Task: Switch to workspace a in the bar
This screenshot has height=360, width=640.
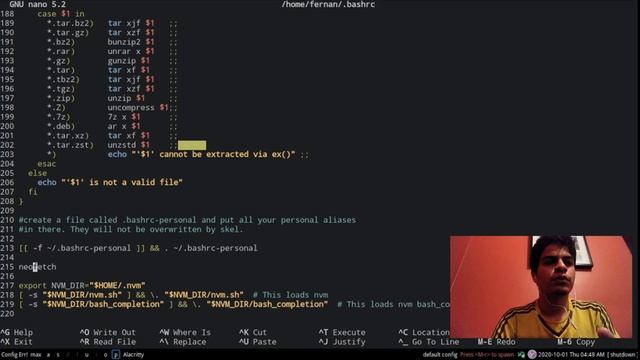Action: tap(48, 355)
